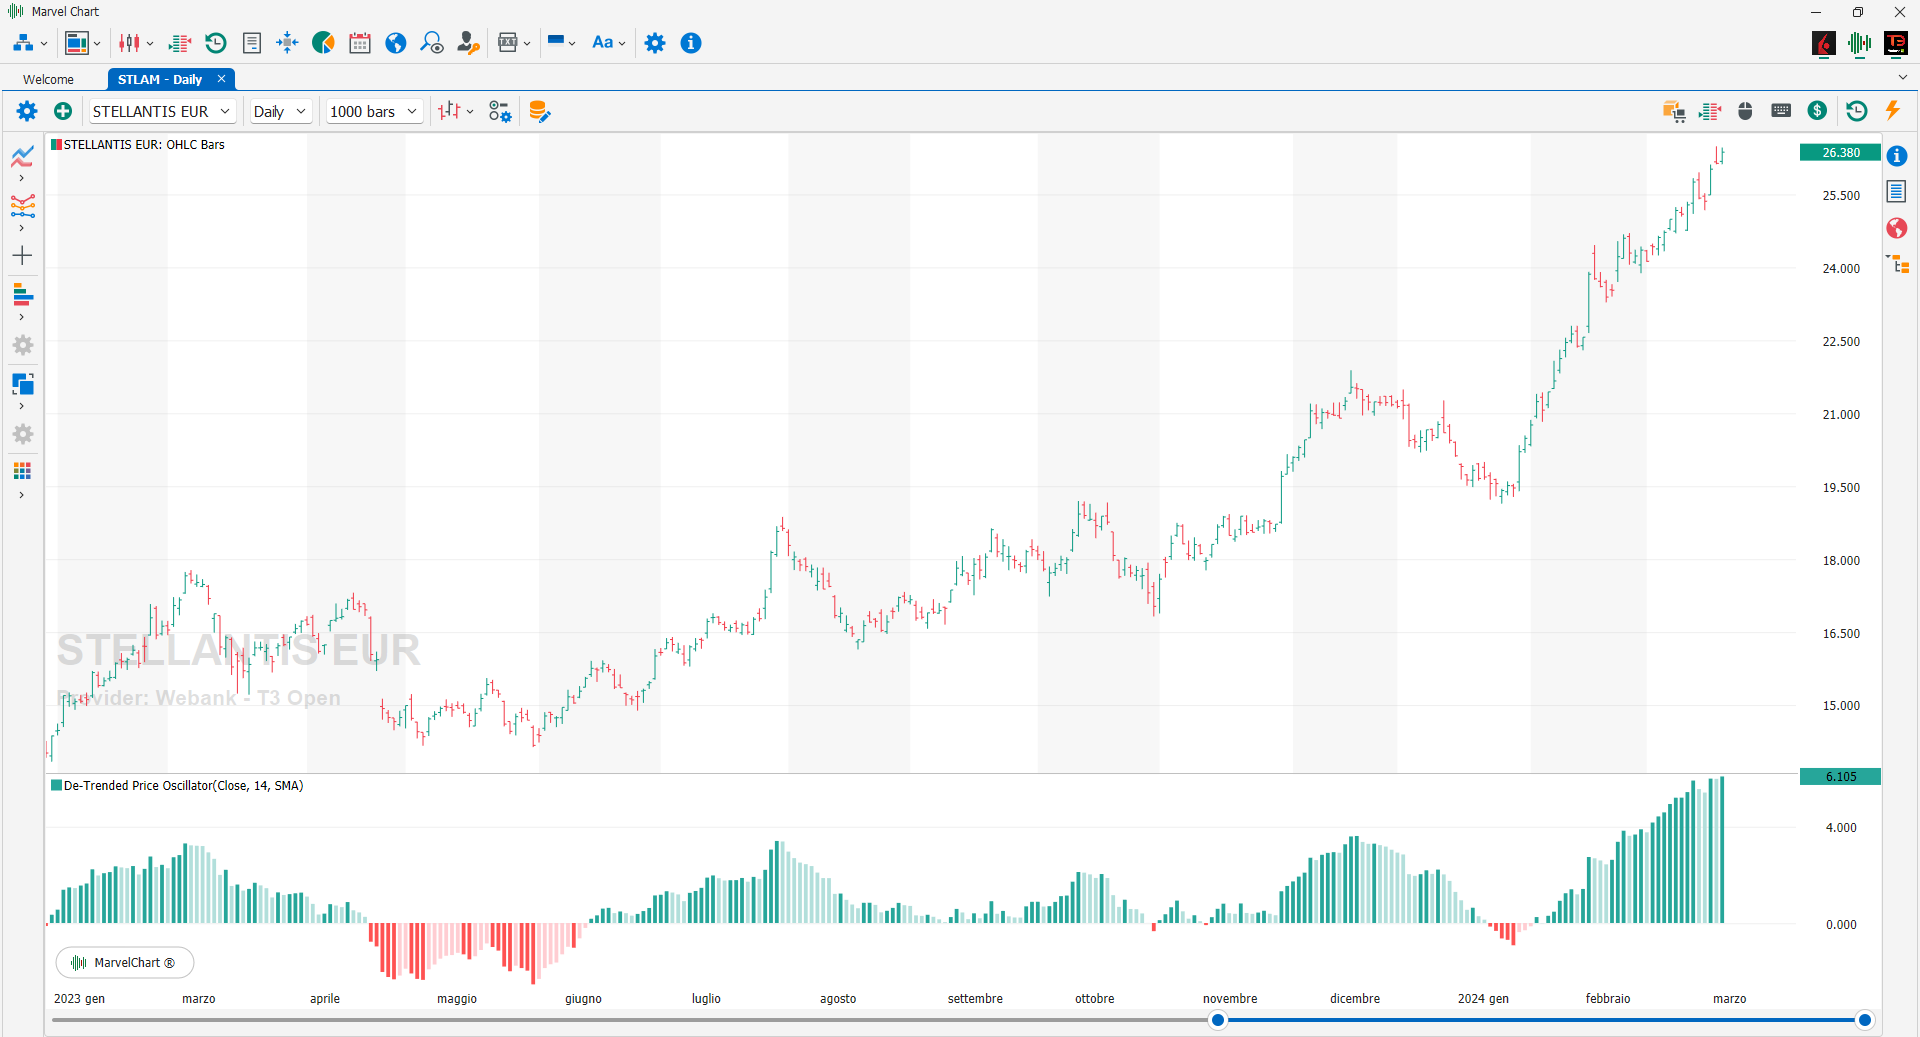Image resolution: width=1920 pixels, height=1037 pixels.
Task: Open the 1000 bars dropdown
Action: [x=374, y=111]
